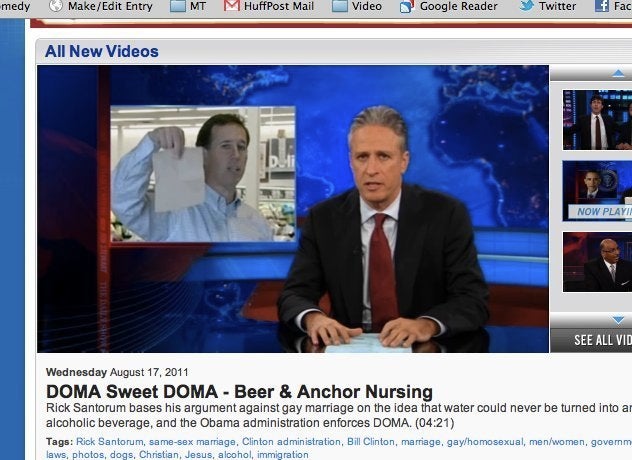Viewport: 632px width, 460px height.
Task: Click the folder icon next to Video
Action: (339, 6)
